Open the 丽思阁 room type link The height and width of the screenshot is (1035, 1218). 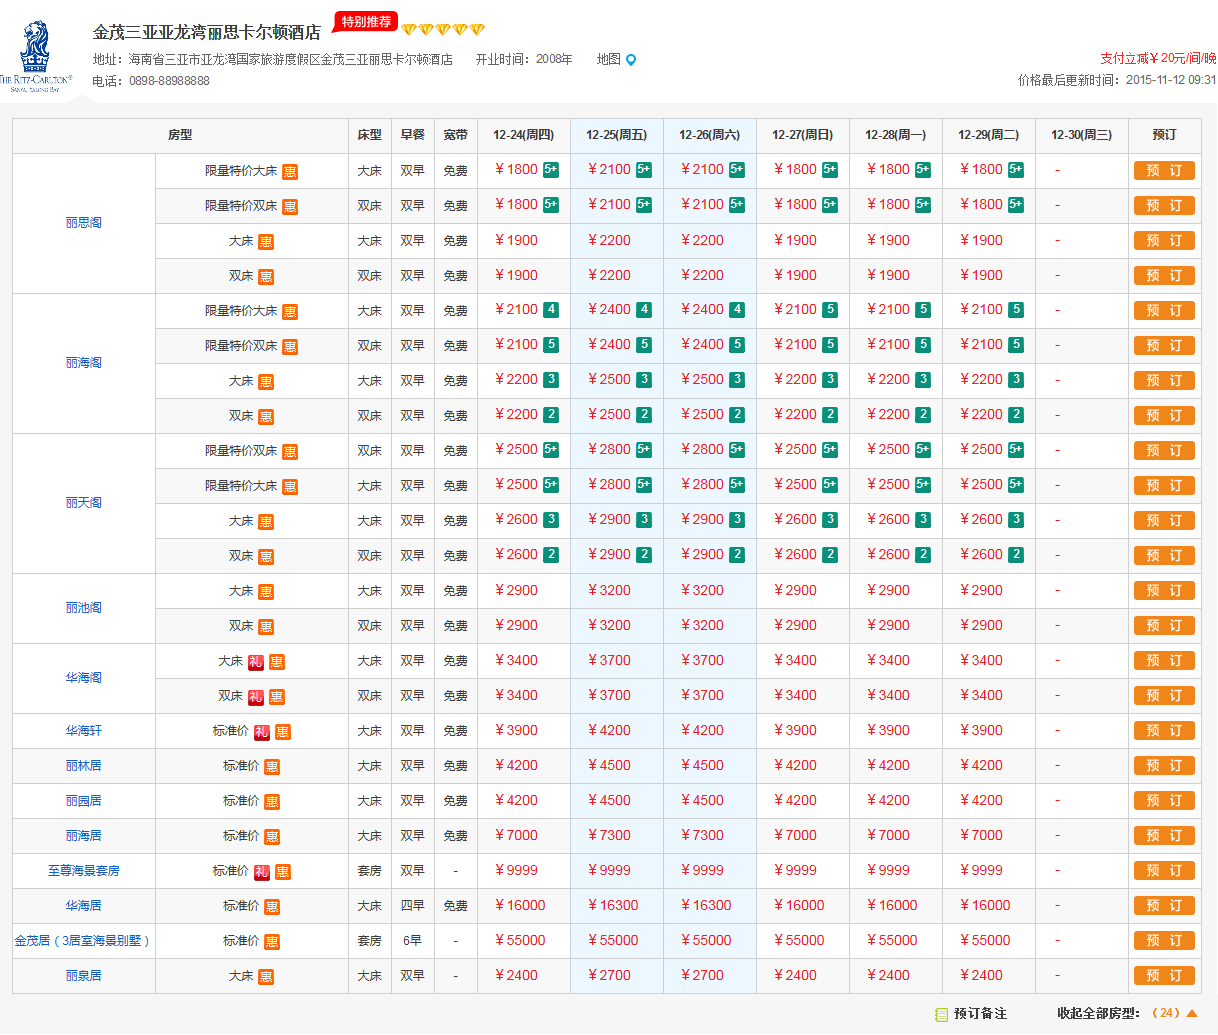(84, 223)
